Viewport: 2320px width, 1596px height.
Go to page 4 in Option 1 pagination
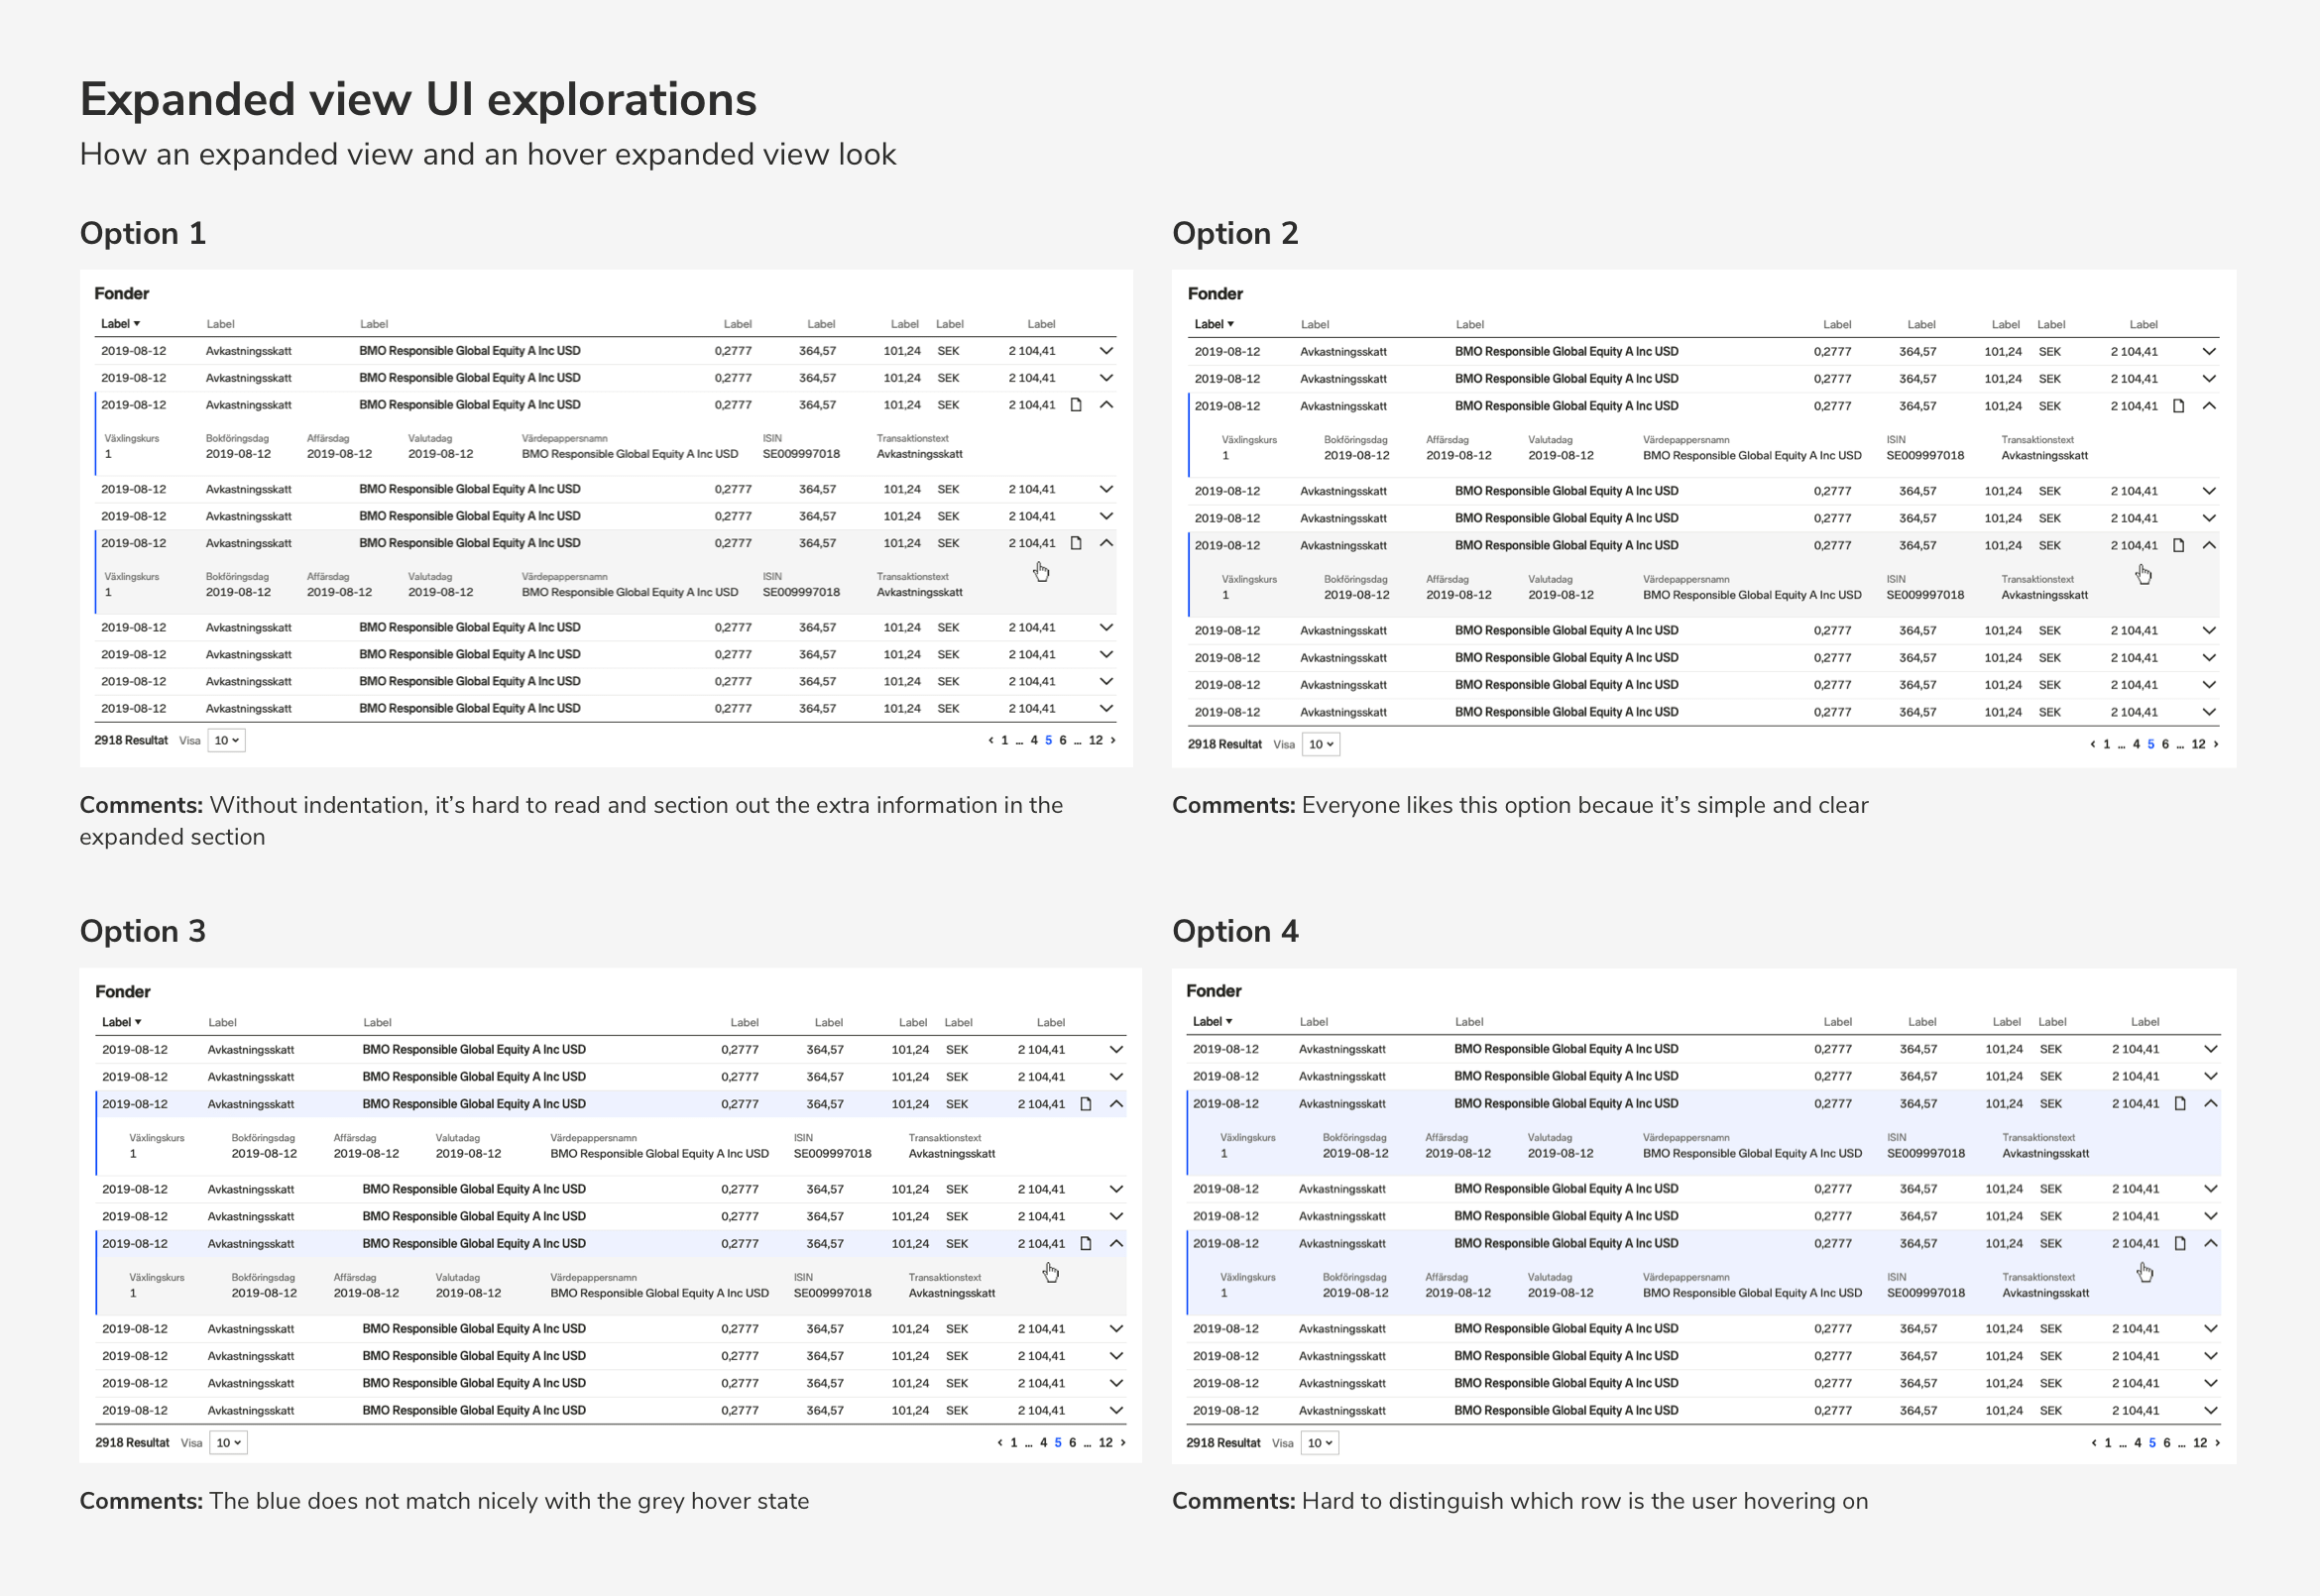(1034, 740)
